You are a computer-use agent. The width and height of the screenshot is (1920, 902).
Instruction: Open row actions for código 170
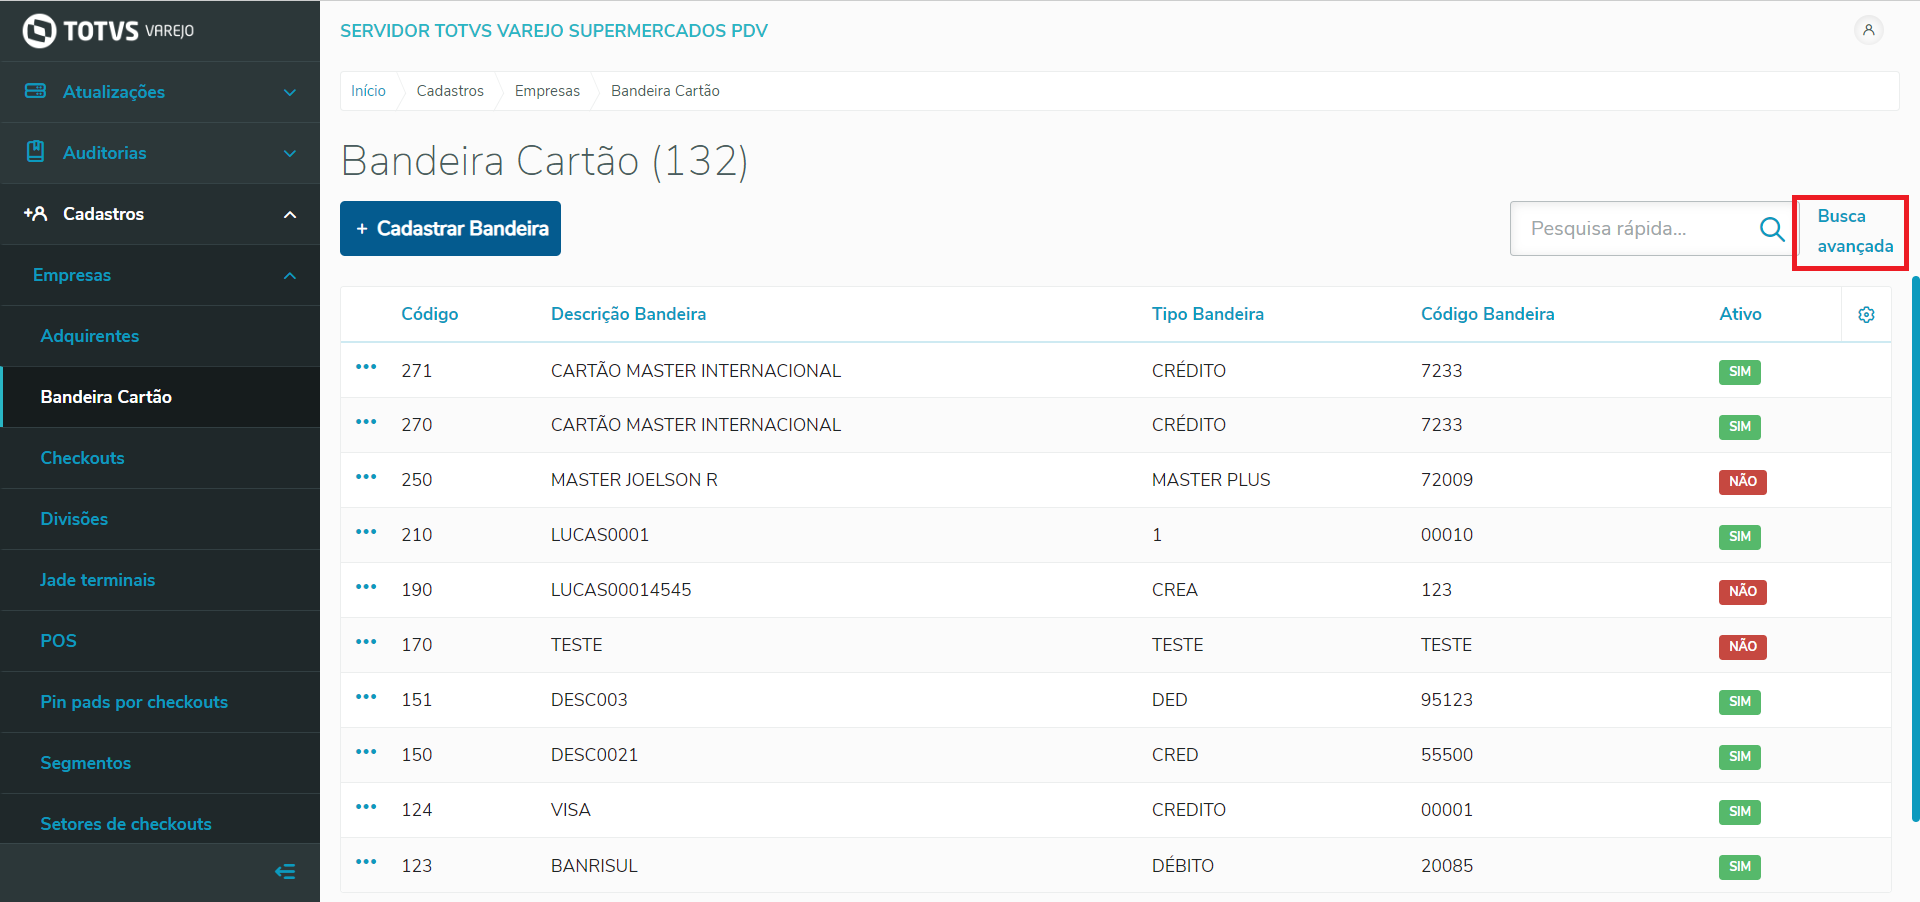pos(366,642)
